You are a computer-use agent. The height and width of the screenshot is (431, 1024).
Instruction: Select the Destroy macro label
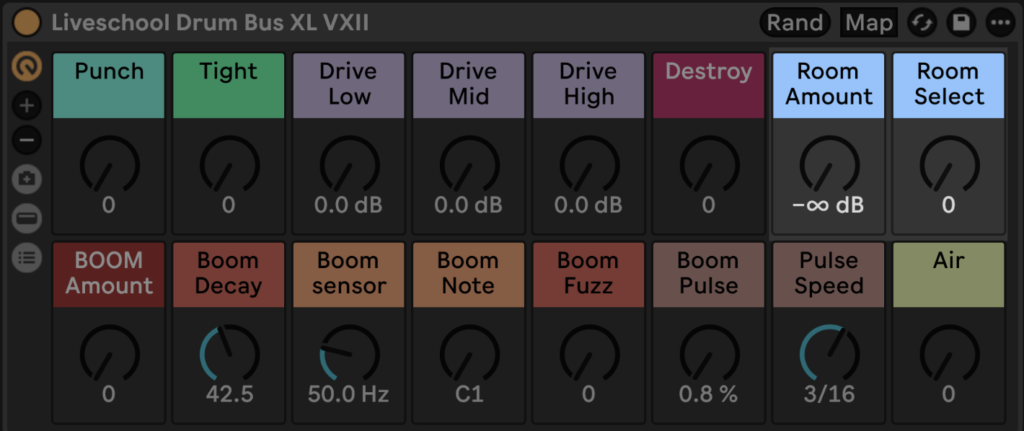(709, 86)
